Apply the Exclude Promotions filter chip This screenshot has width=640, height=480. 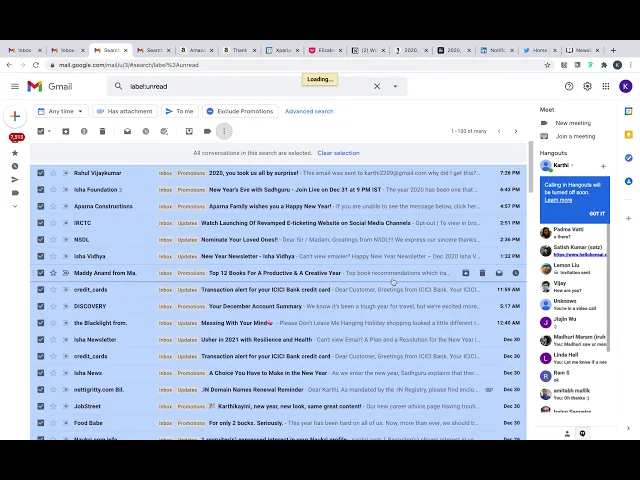tap(240, 111)
